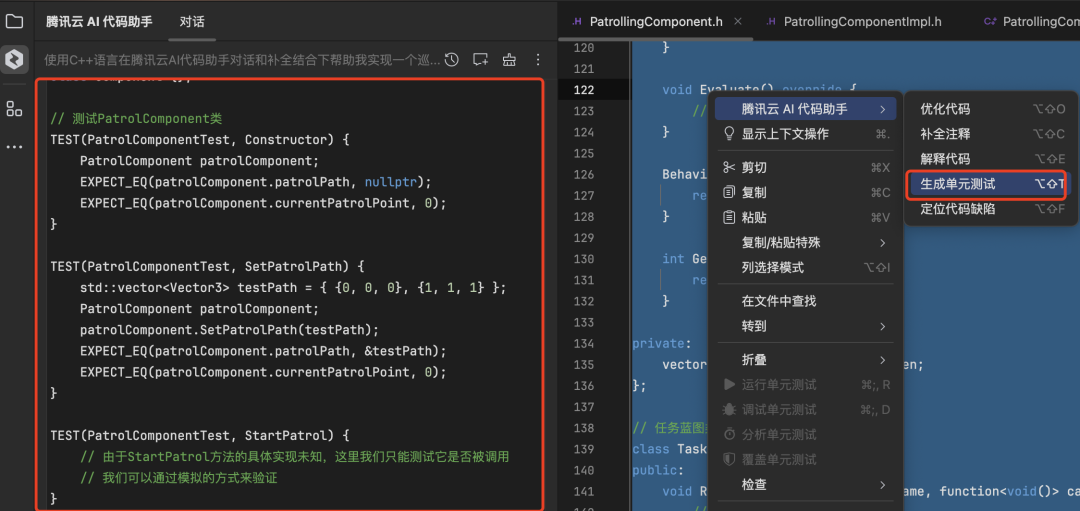Clear conversation broom icon
This screenshot has height=511, width=1080.
pos(509,60)
